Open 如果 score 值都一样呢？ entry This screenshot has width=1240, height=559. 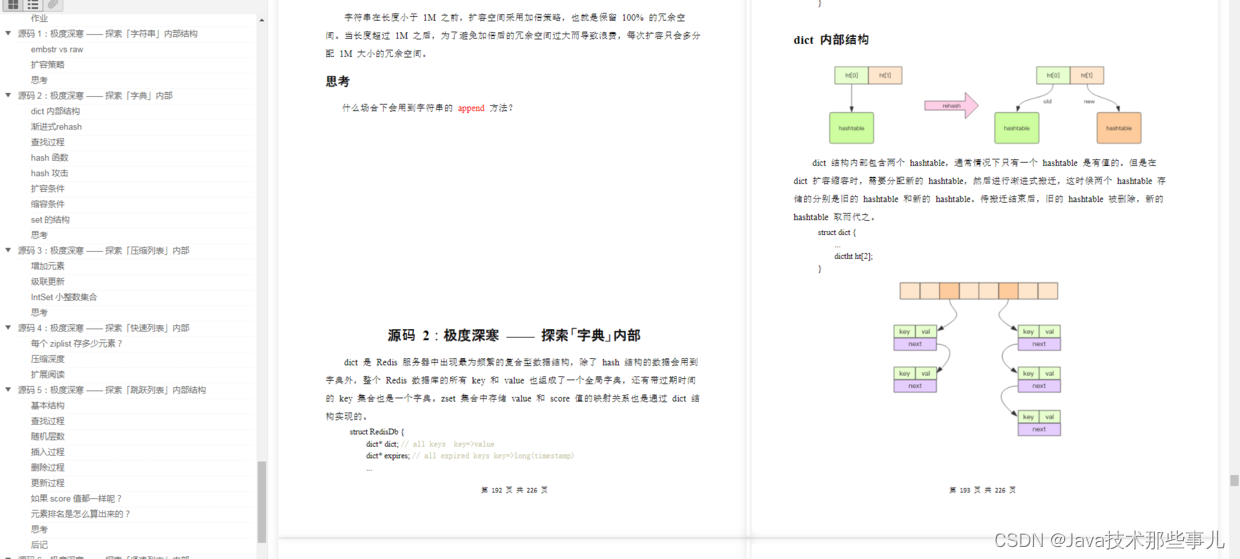(76, 499)
